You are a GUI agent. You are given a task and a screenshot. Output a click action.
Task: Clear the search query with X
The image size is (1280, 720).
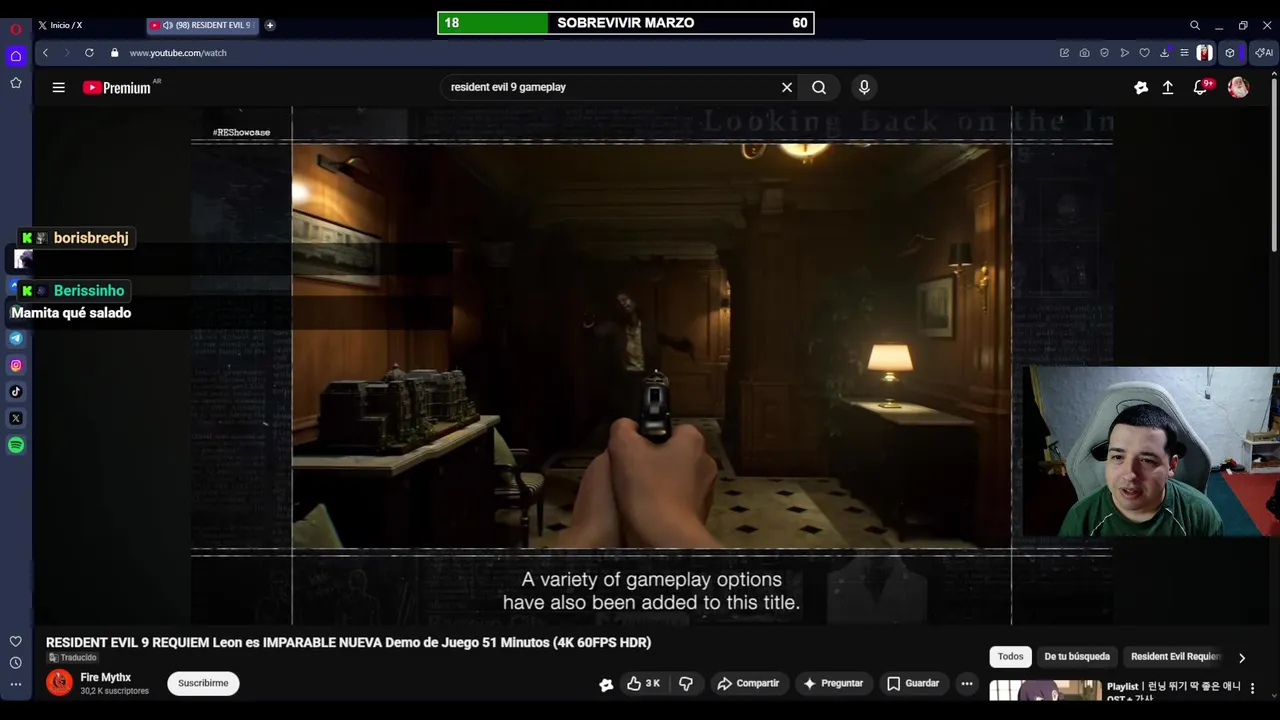tap(787, 87)
